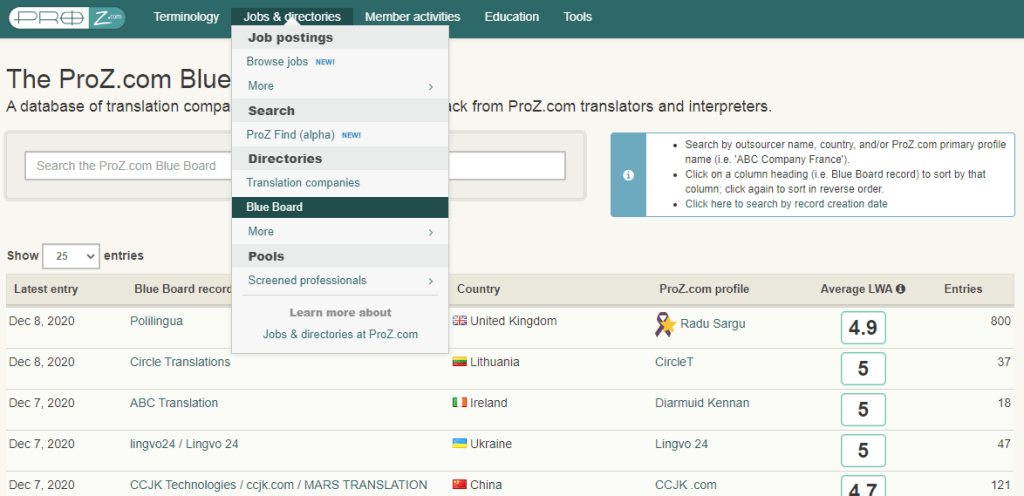Expand More under Directories

[340, 232]
